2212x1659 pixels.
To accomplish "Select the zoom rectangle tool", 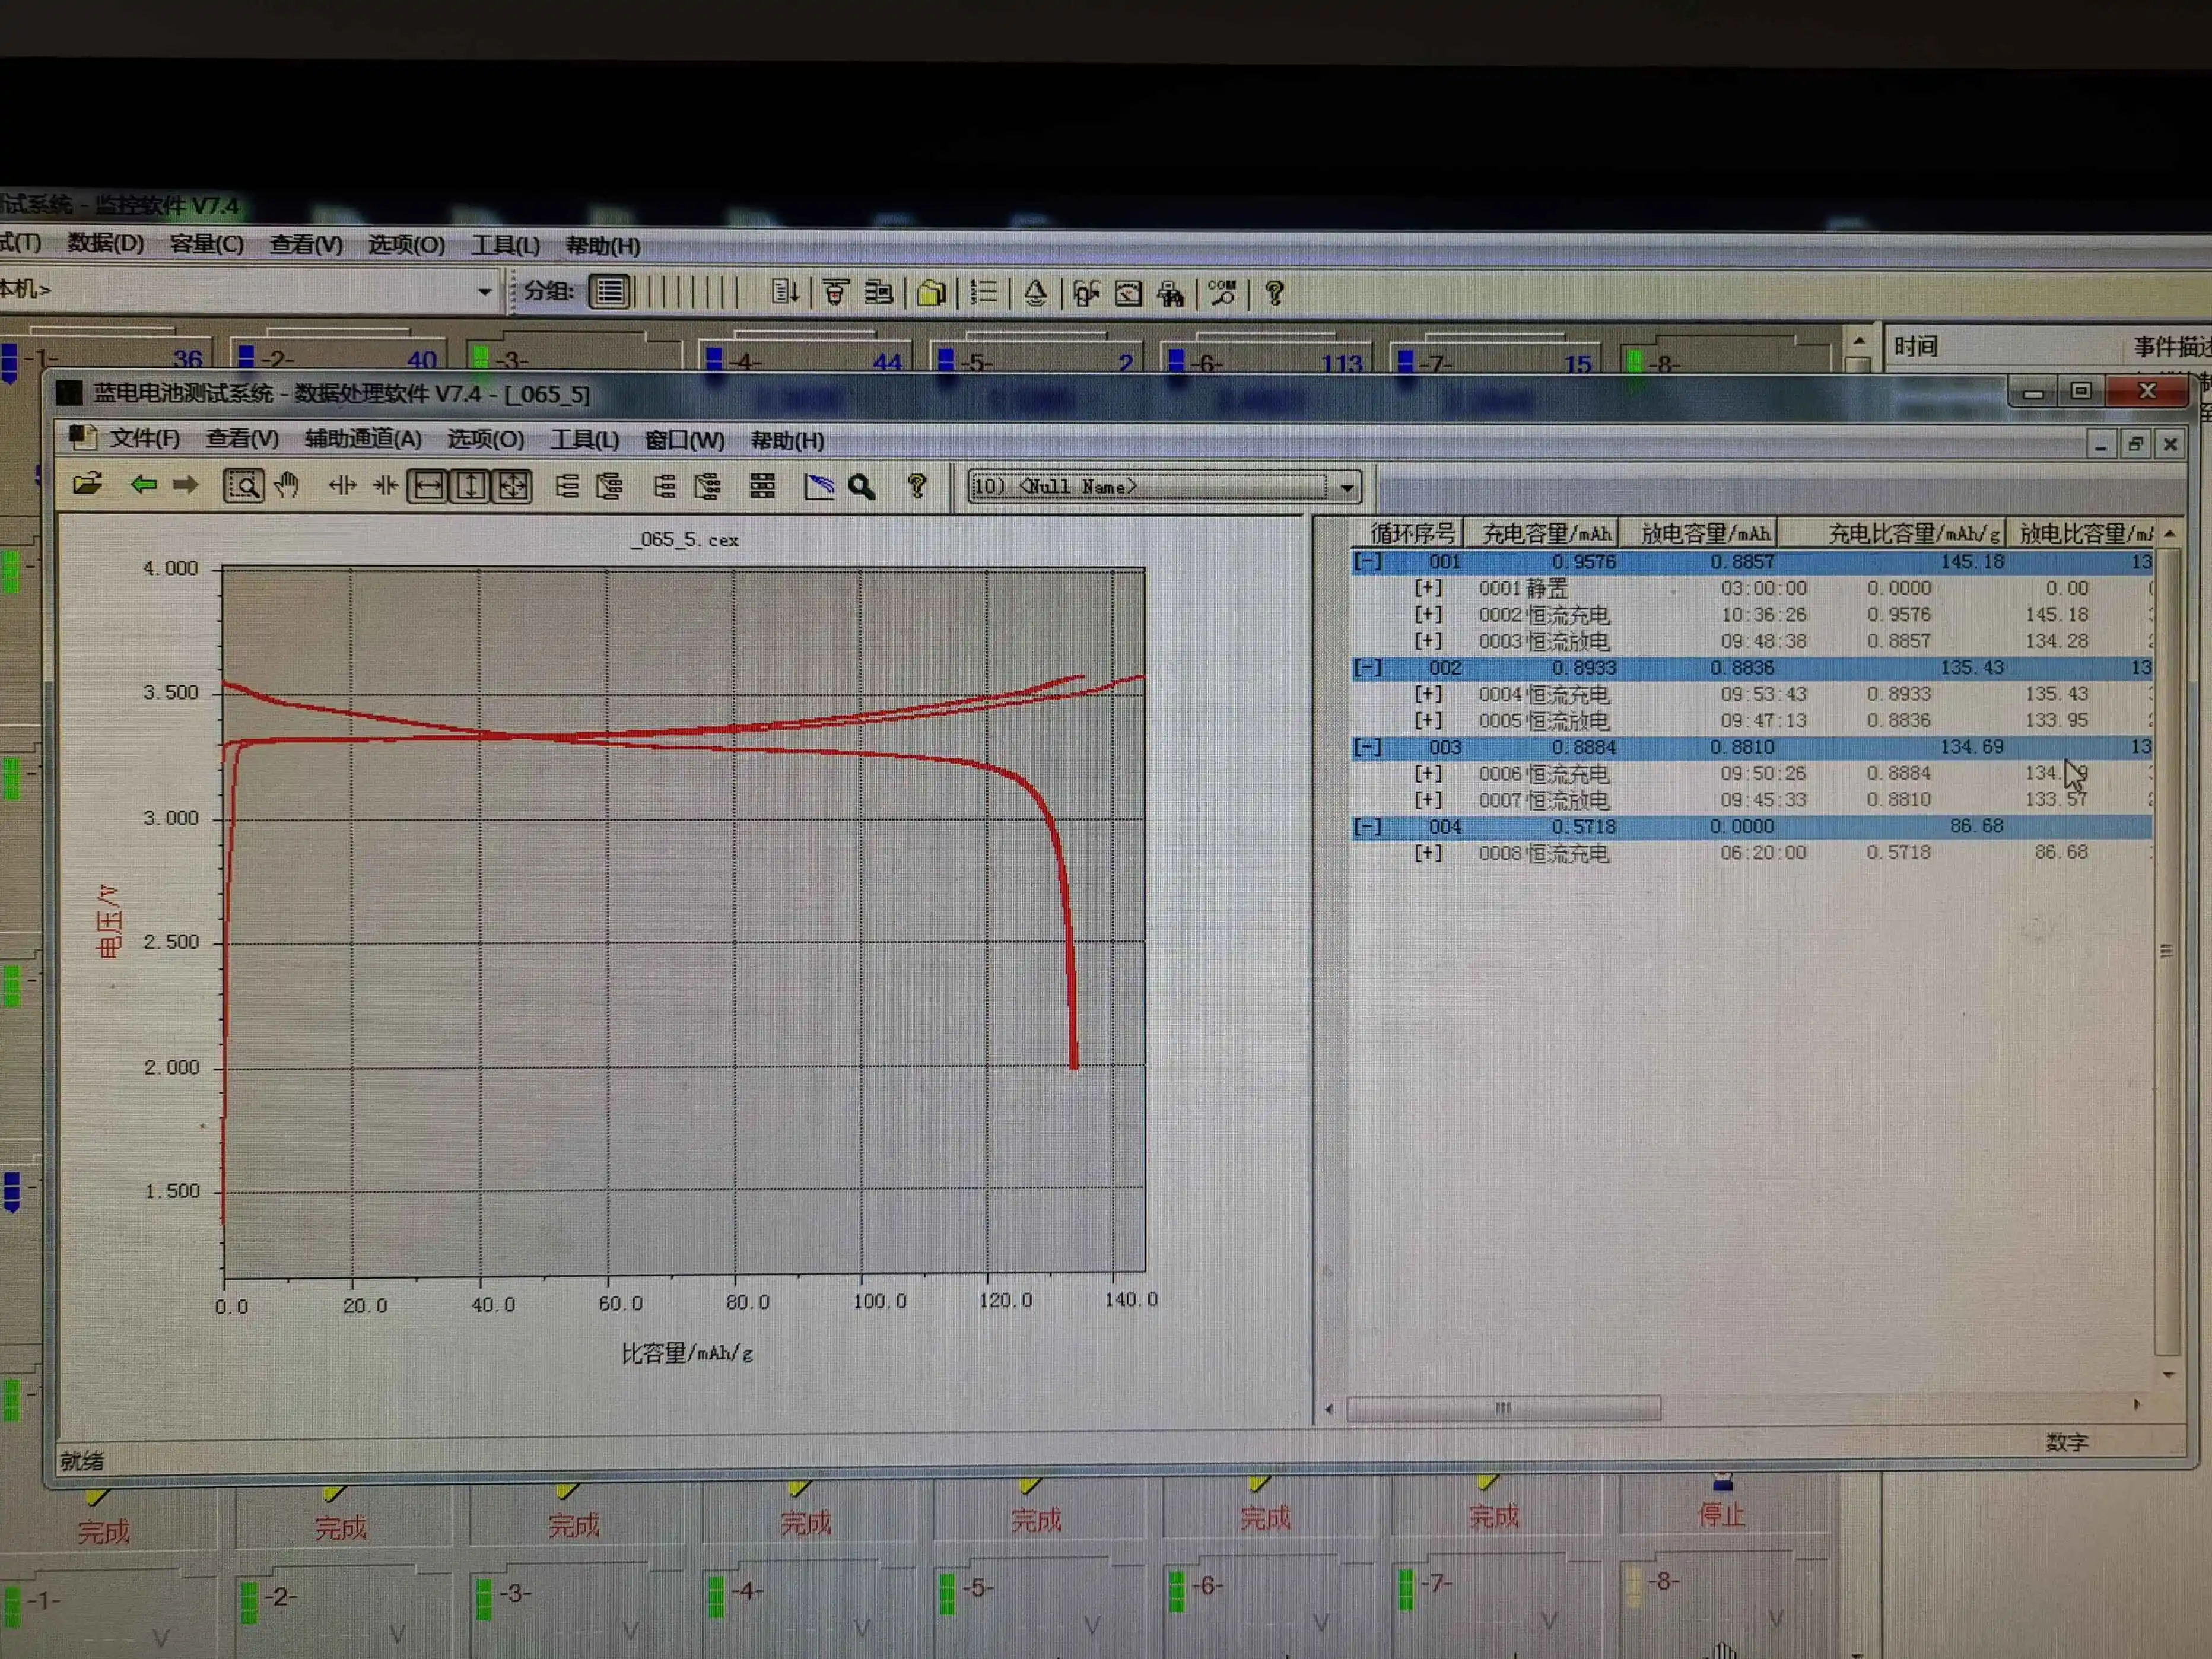I will (x=243, y=486).
